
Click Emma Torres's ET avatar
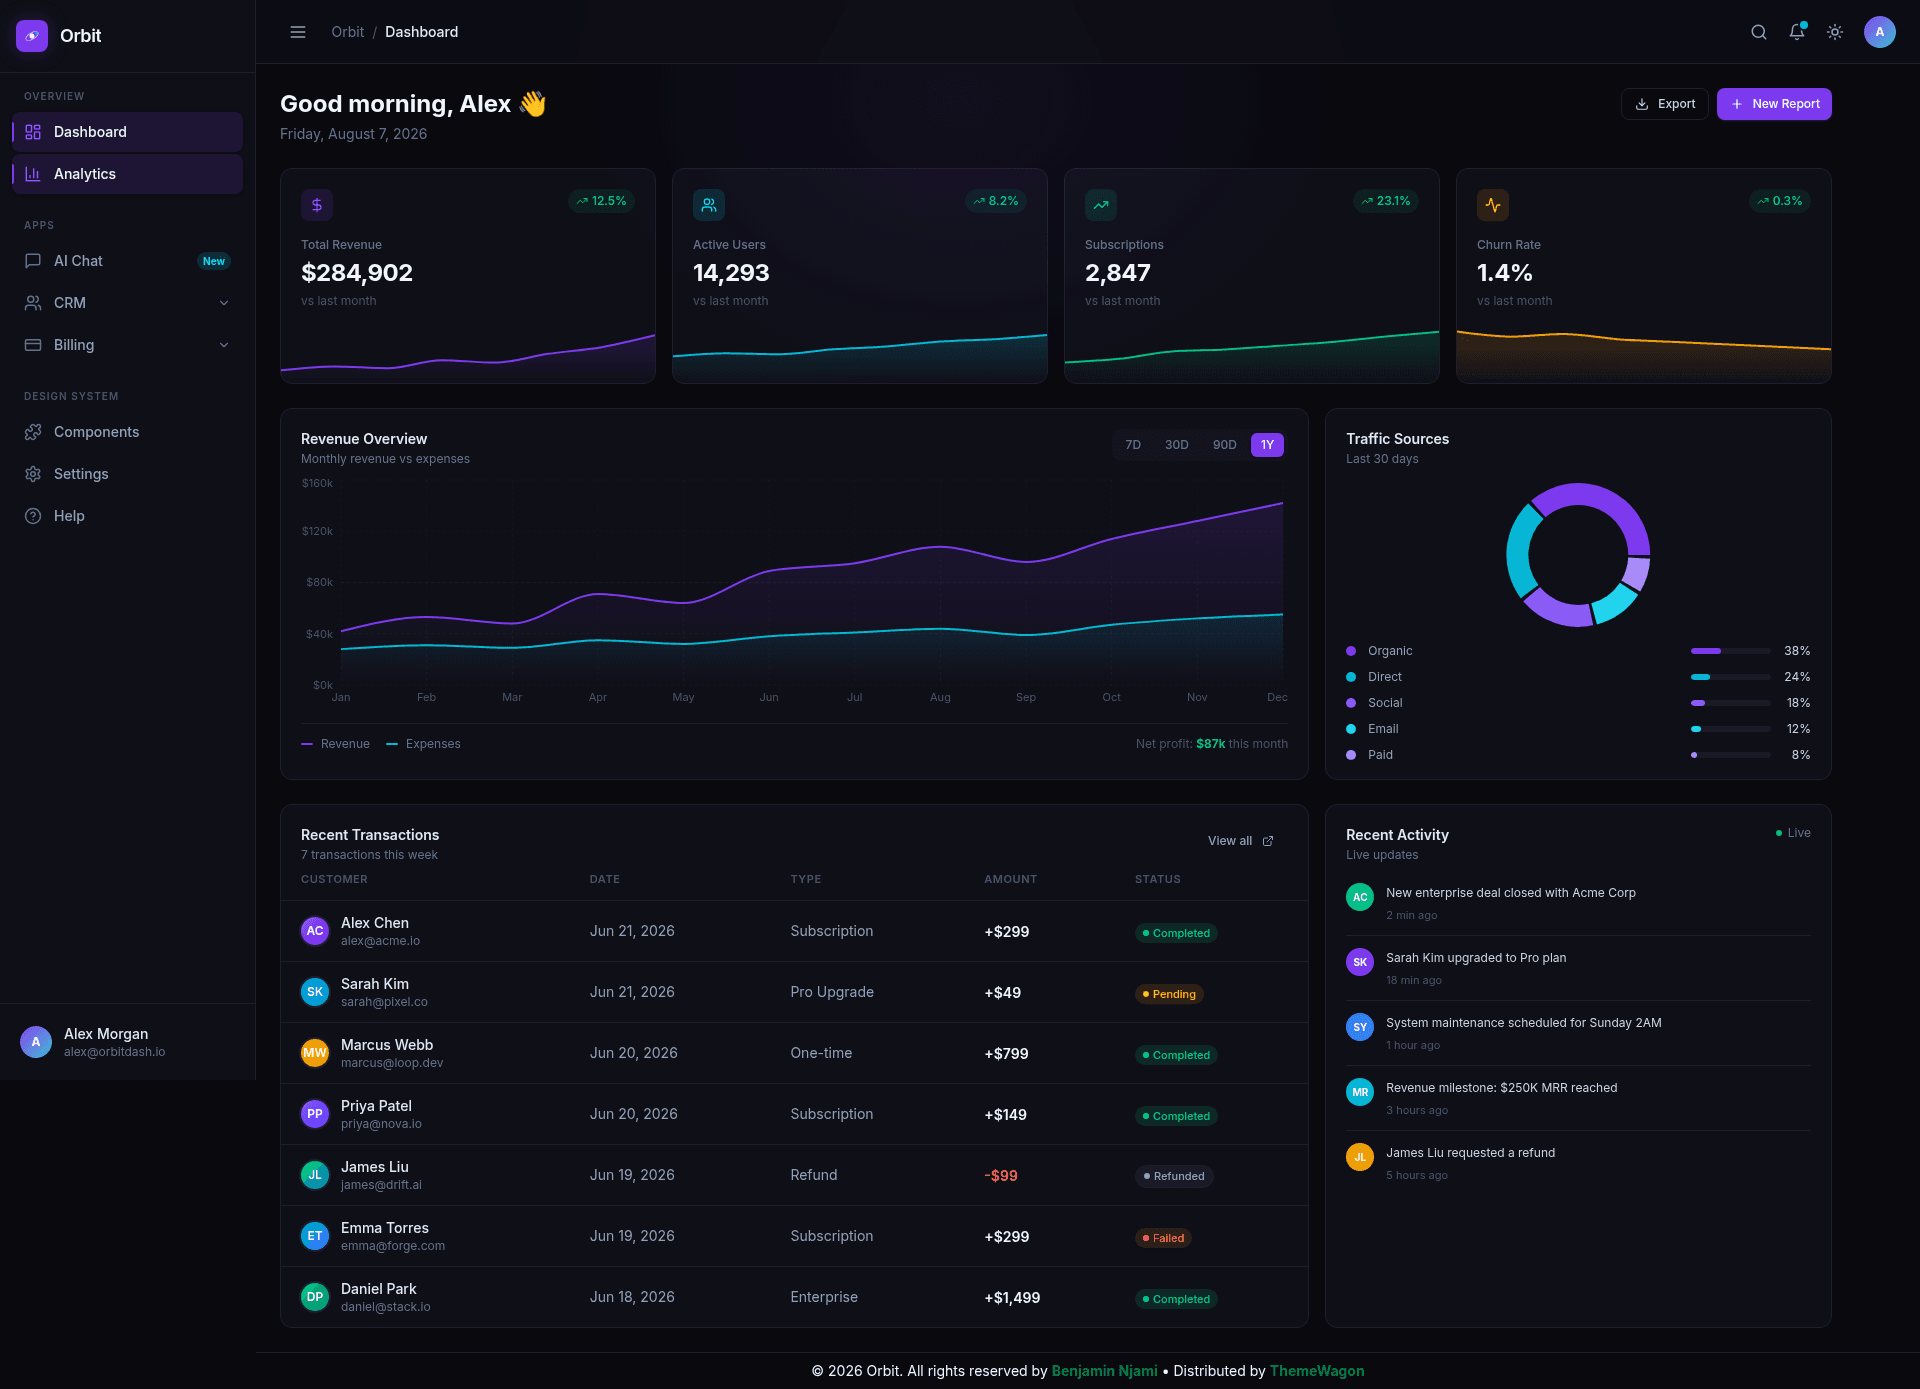pos(315,1236)
